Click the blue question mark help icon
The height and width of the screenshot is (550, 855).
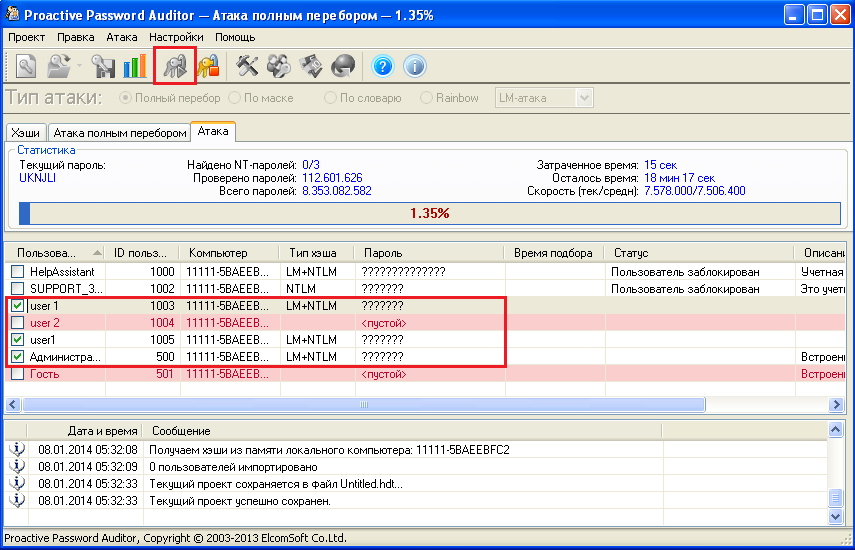click(x=382, y=66)
